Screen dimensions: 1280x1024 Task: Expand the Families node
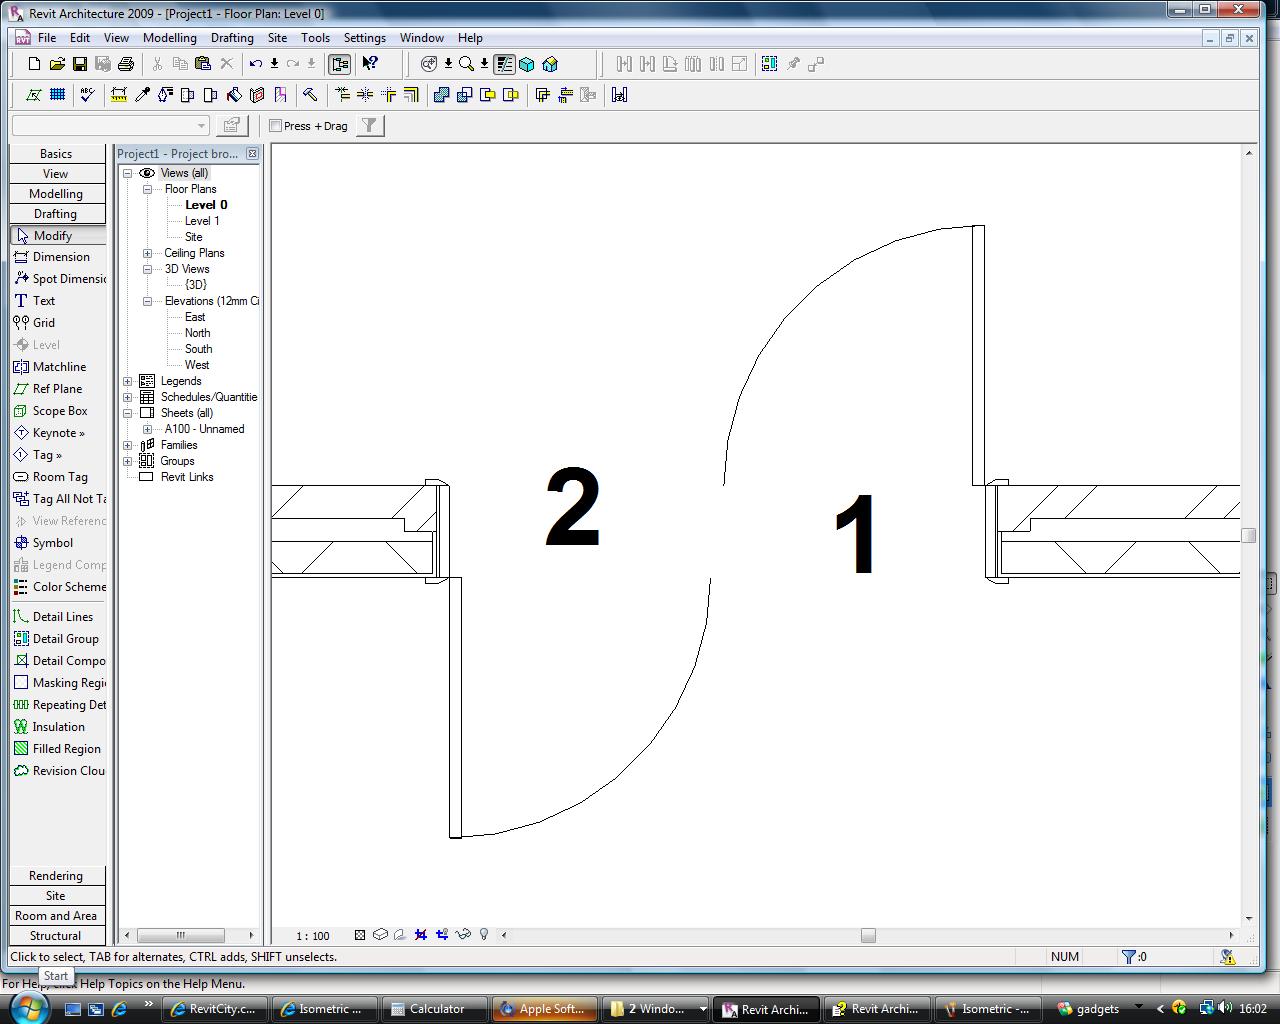click(128, 445)
